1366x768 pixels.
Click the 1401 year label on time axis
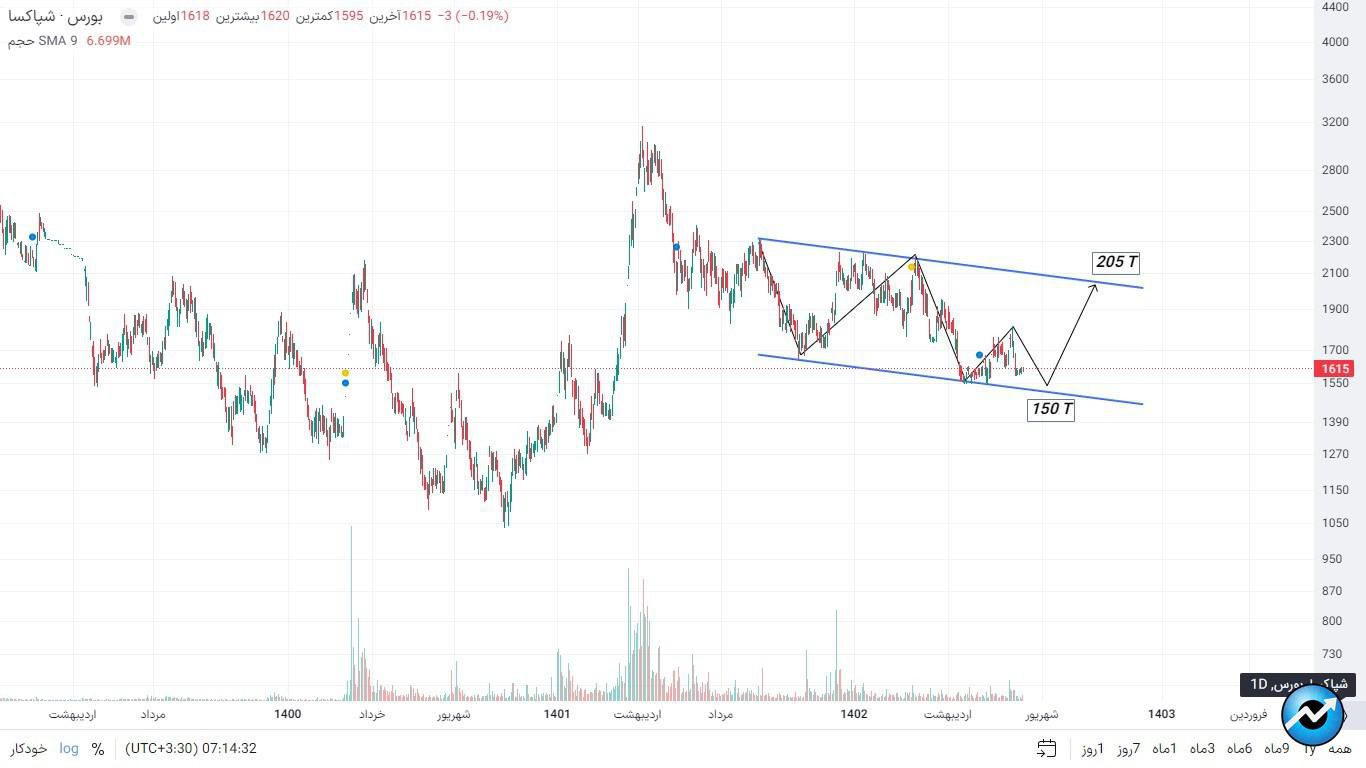[557, 714]
